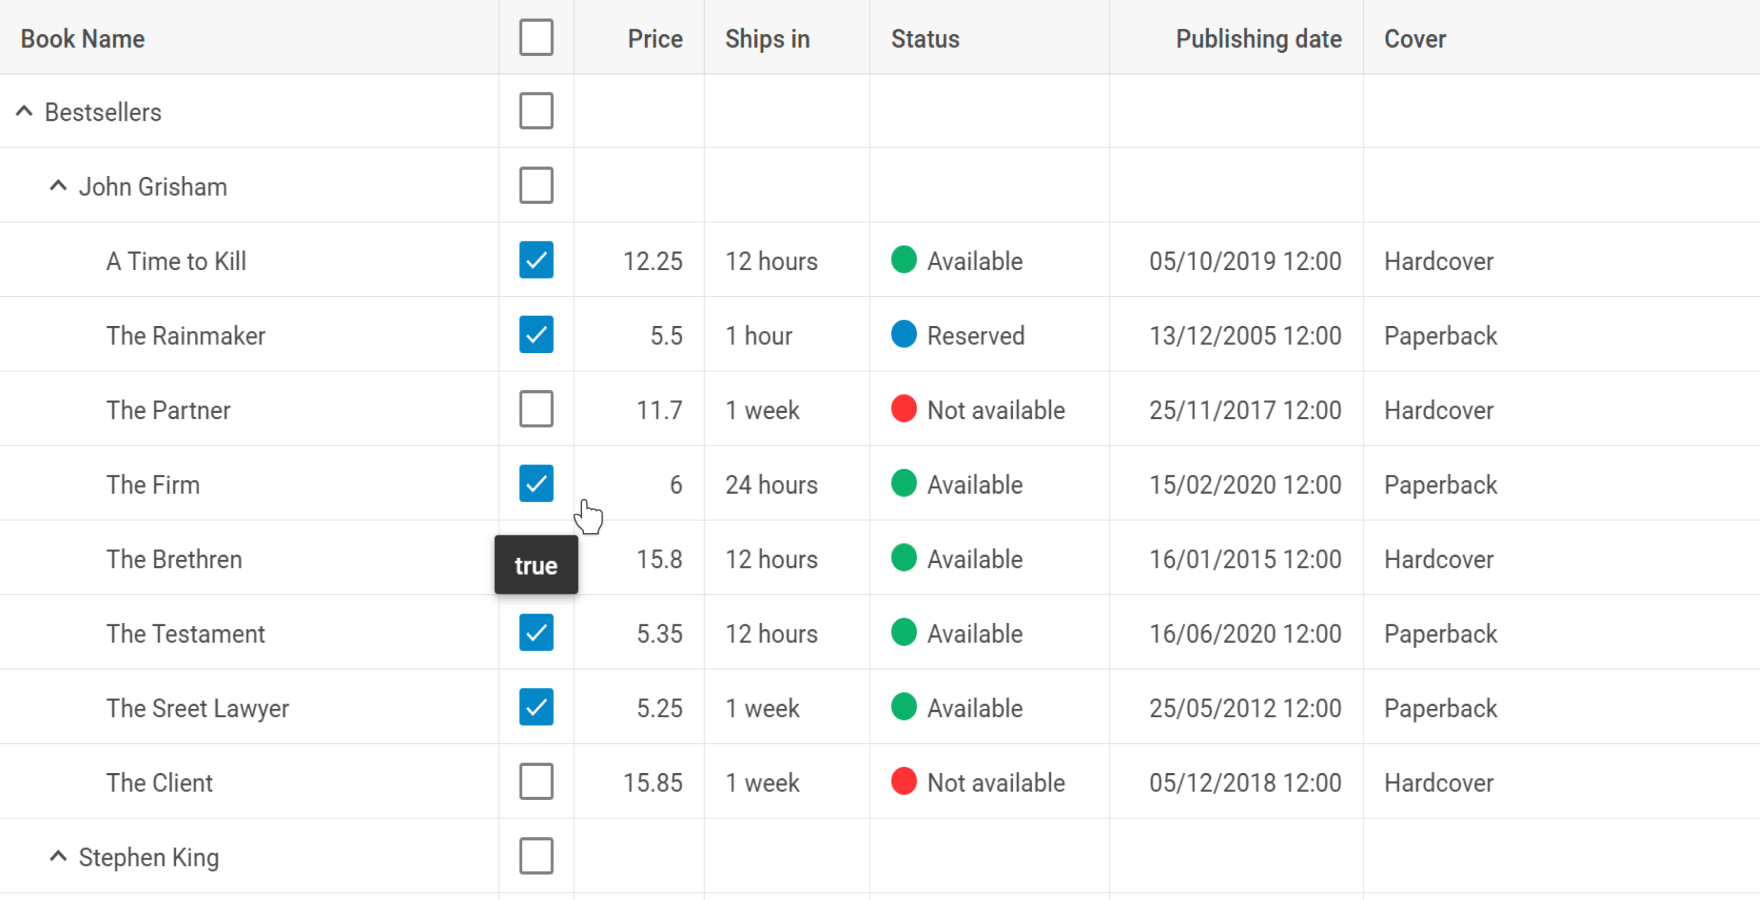
Task: Check the Stephen King row checkbox
Action: (x=536, y=856)
